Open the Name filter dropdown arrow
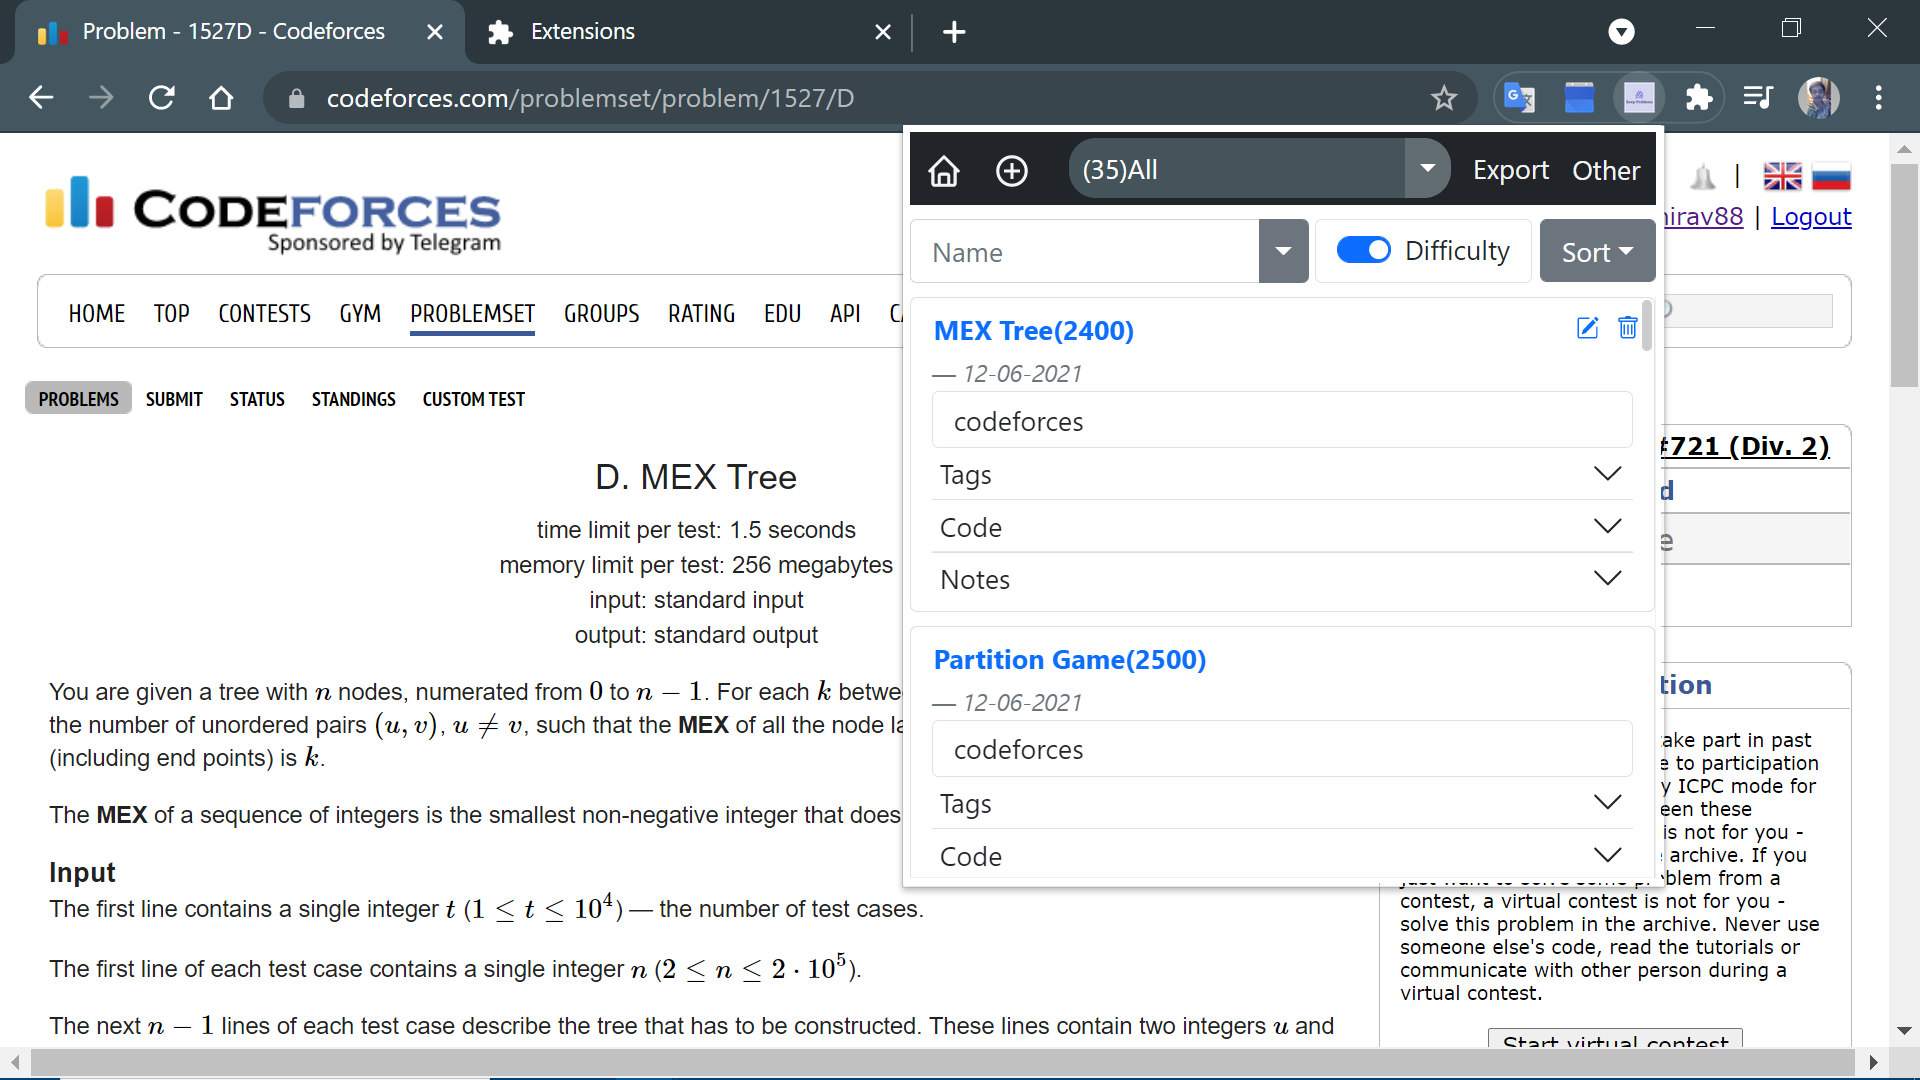 coord(1283,251)
